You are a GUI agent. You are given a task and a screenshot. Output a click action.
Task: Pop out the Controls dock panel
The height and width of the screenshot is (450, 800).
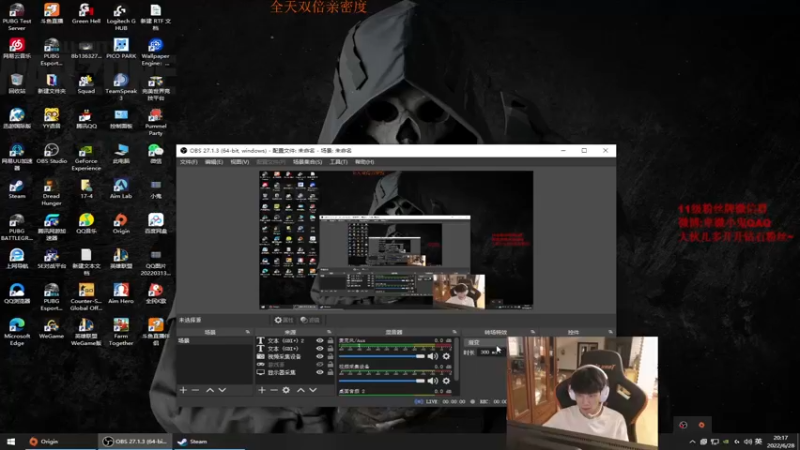[610, 332]
